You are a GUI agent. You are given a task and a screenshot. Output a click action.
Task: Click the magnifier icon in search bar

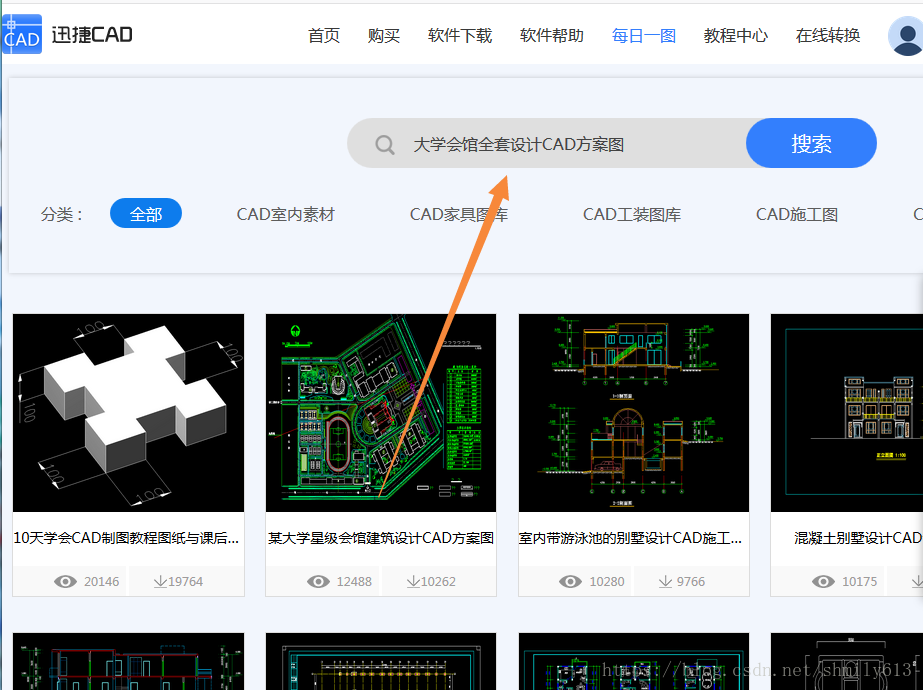click(385, 144)
